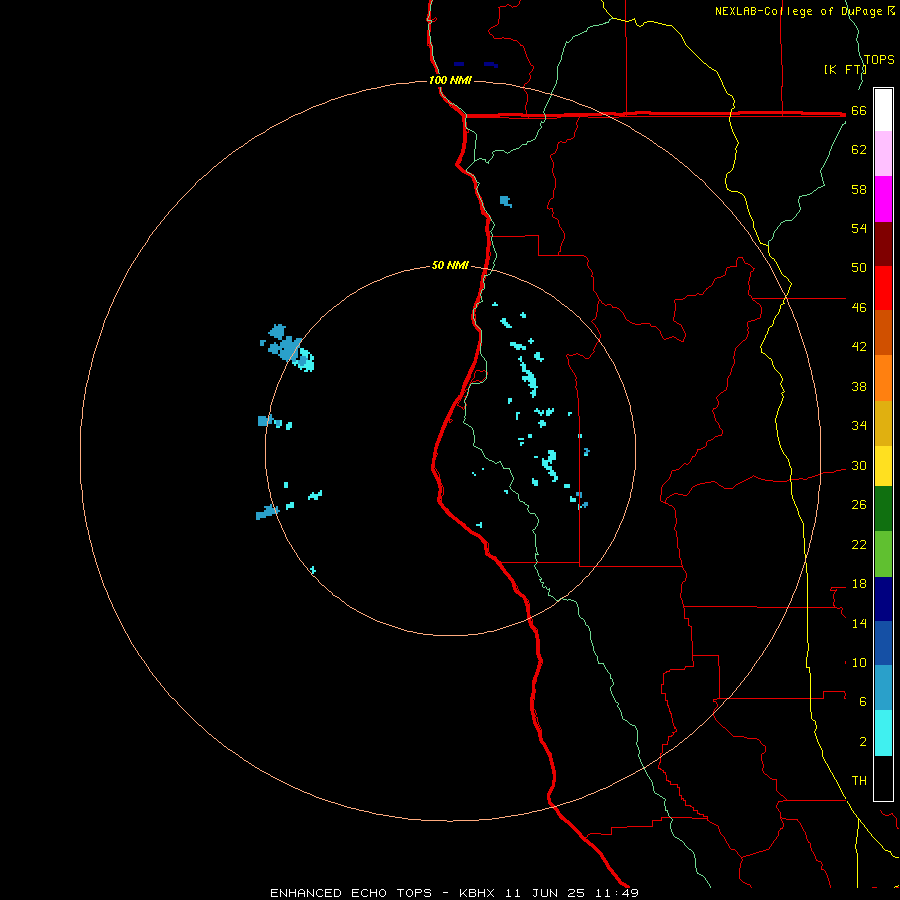
Task: Click the '11 JUN 25' date text
Action: (x=545, y=893)
